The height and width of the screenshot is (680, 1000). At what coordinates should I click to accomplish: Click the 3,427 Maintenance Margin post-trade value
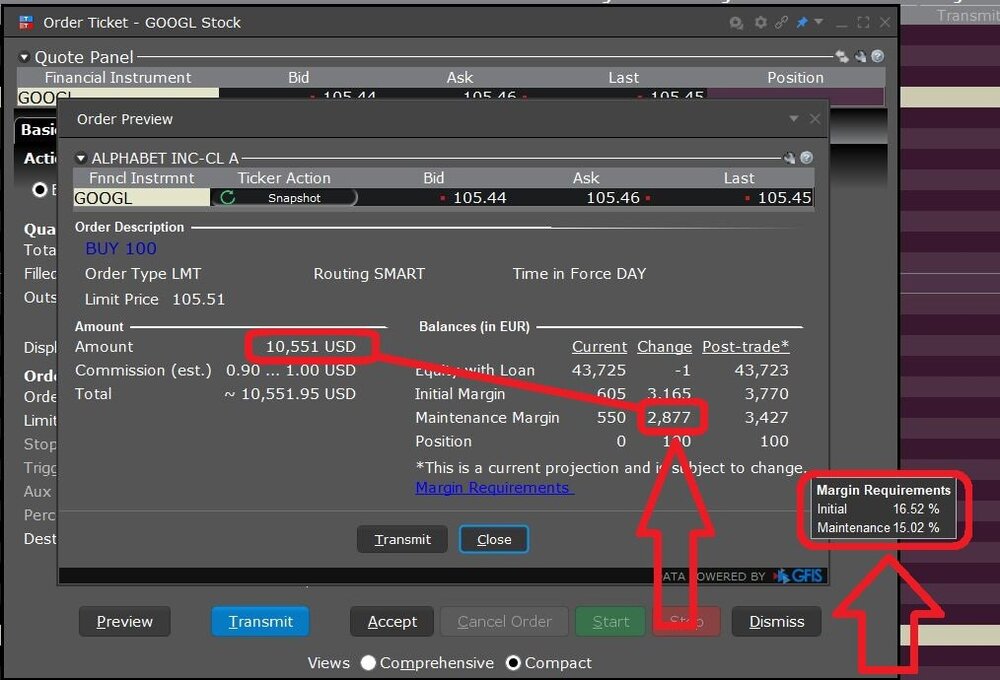click(767, 417)
